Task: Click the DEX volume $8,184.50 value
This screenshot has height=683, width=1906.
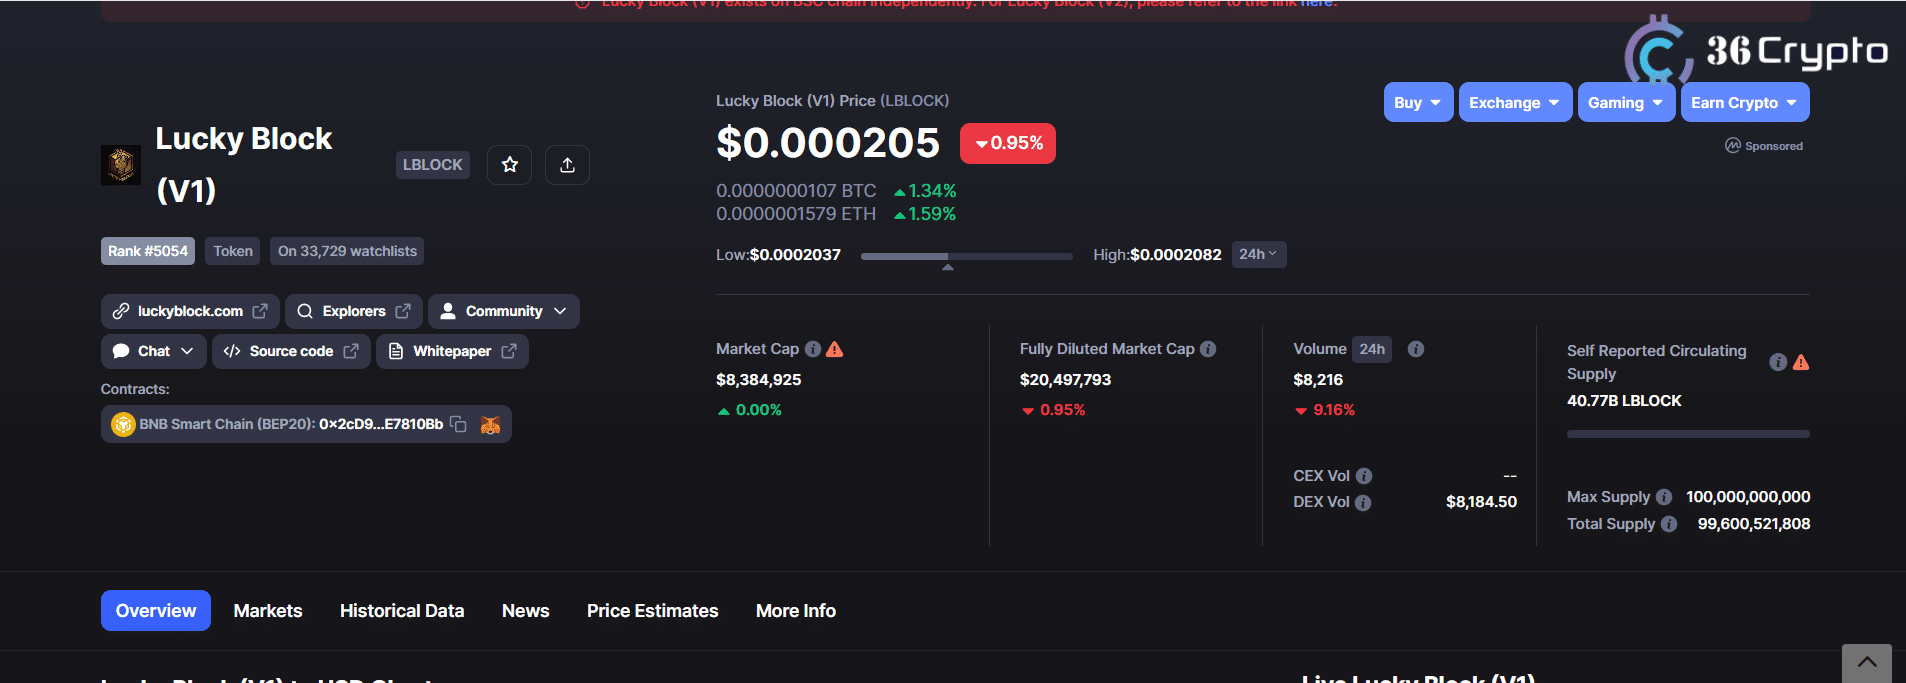Action: click(1481, 502)
